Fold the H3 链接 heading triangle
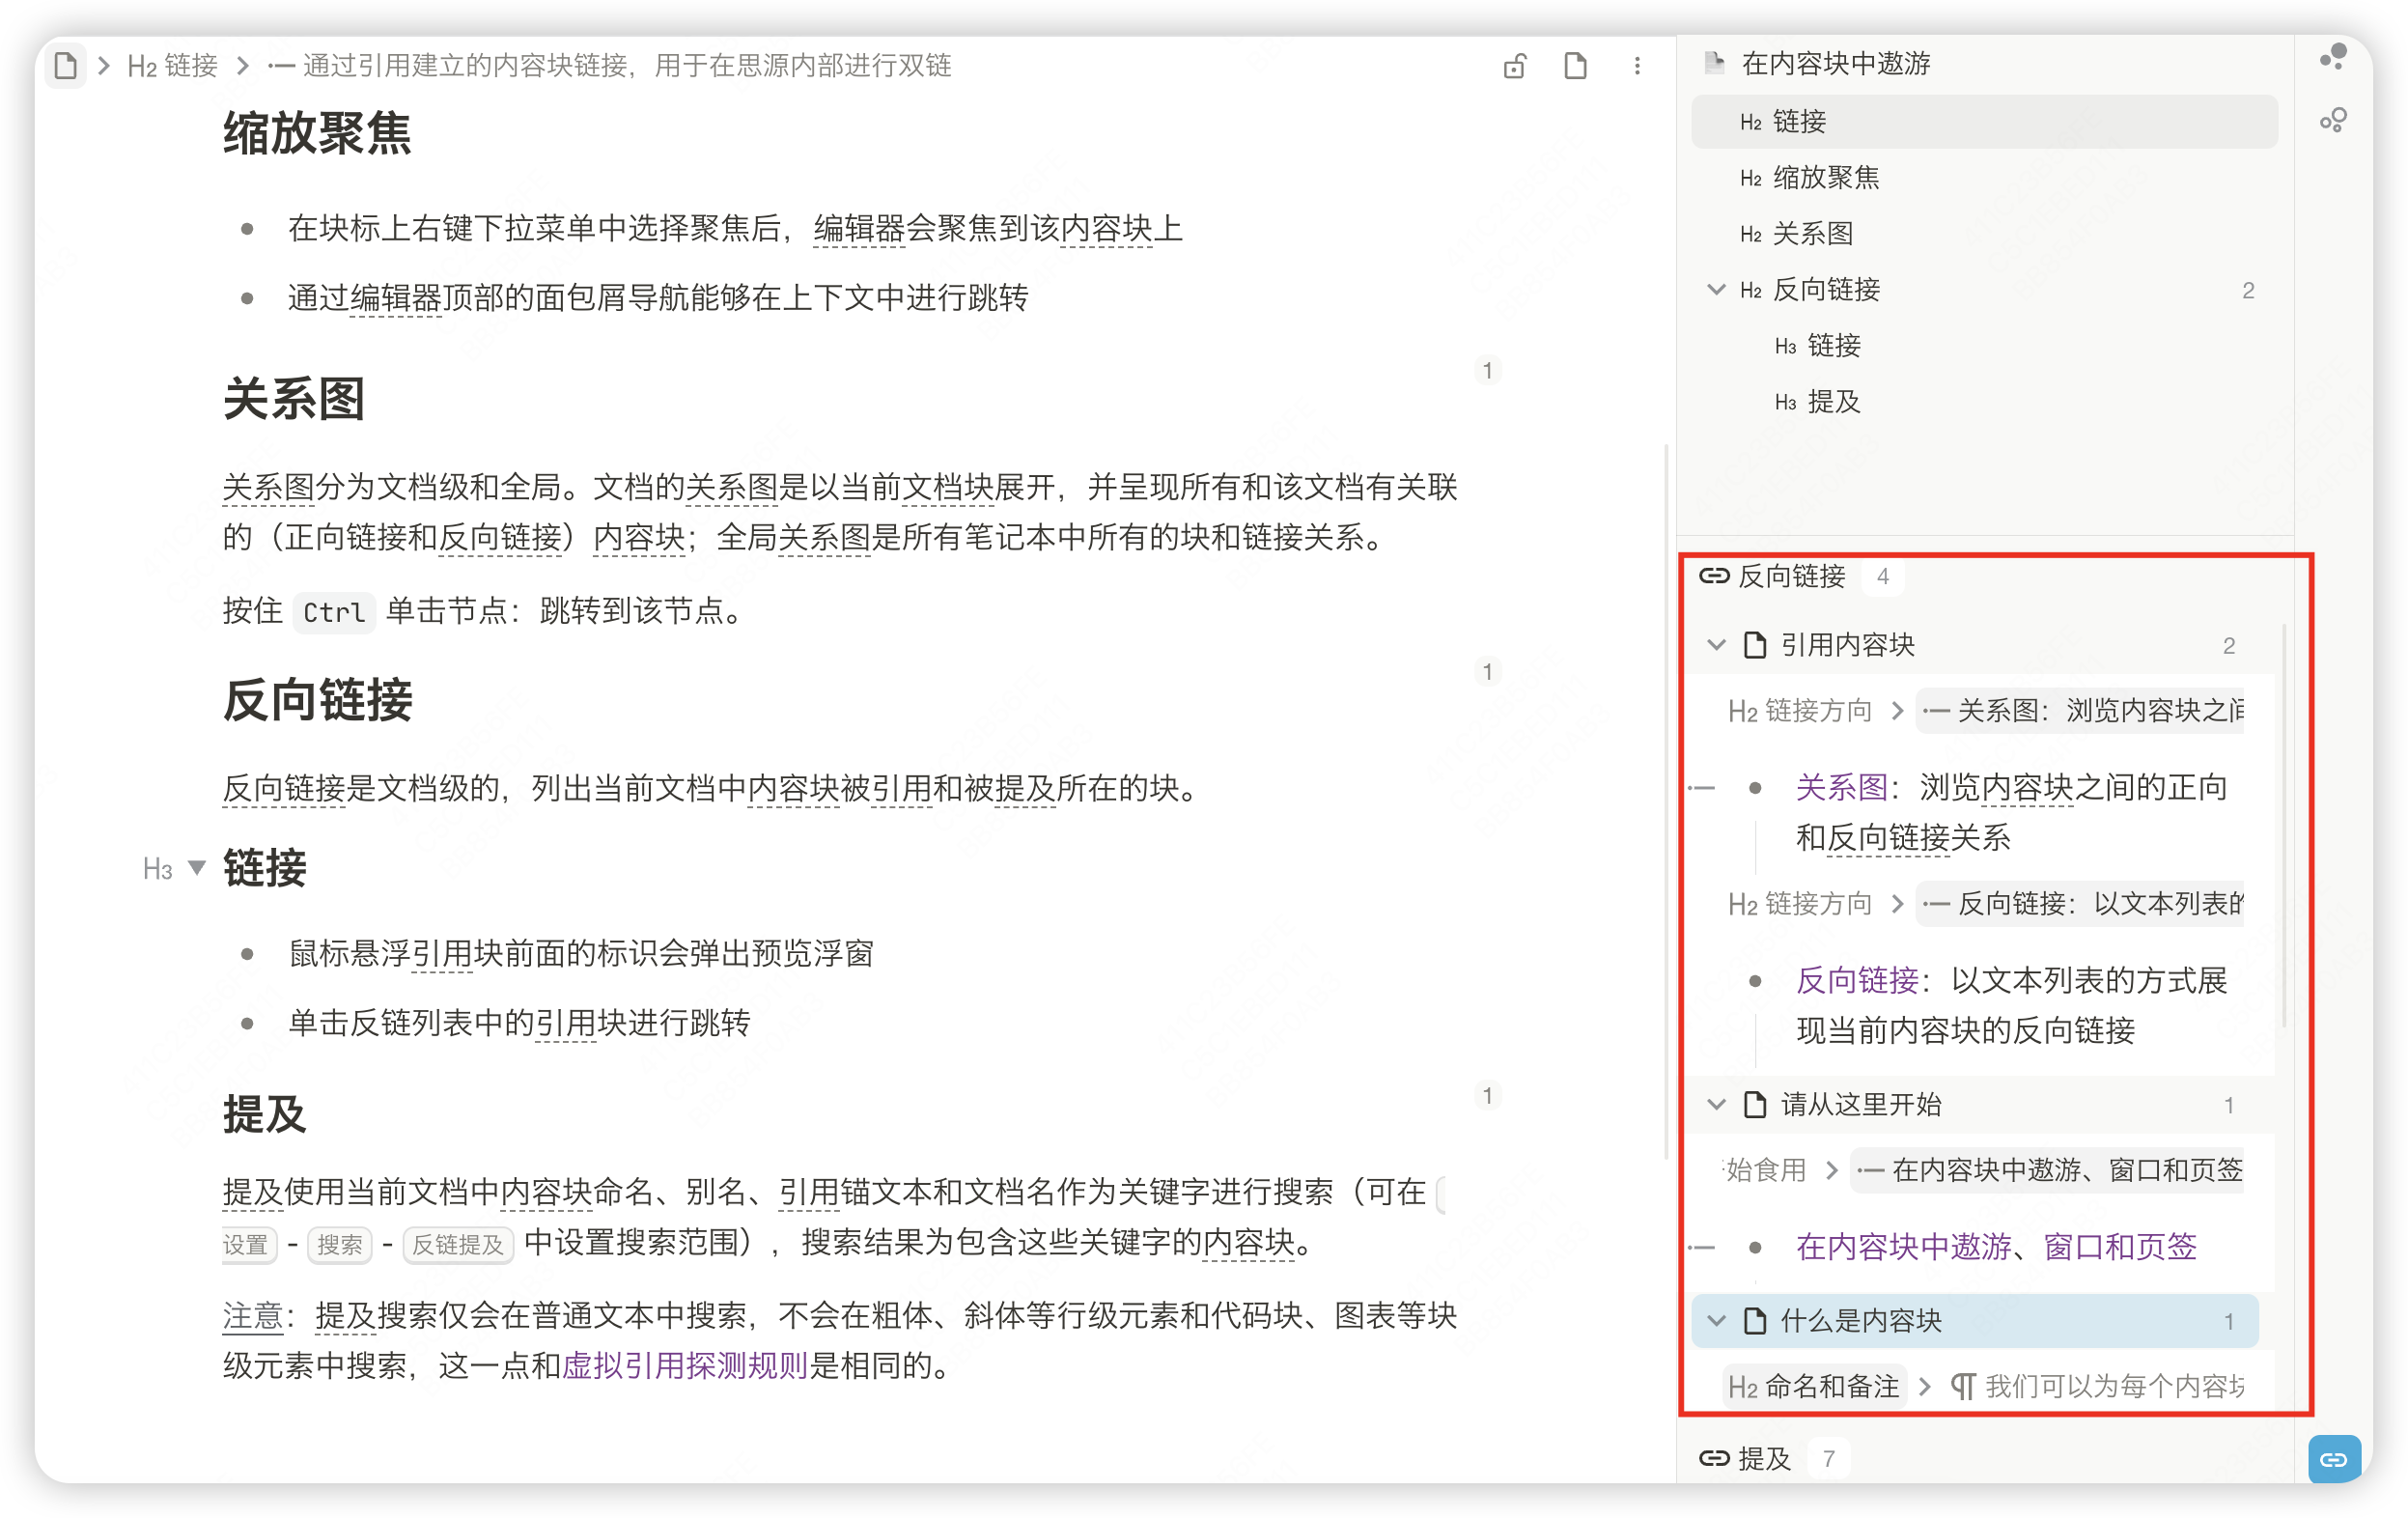2408x1518 pixels. click(197, 867)
